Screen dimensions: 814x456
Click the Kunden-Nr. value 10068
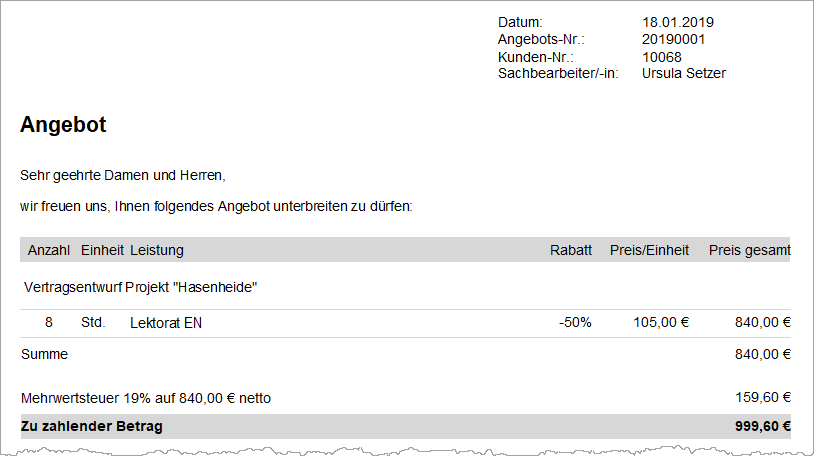click(x=661, y=57)
